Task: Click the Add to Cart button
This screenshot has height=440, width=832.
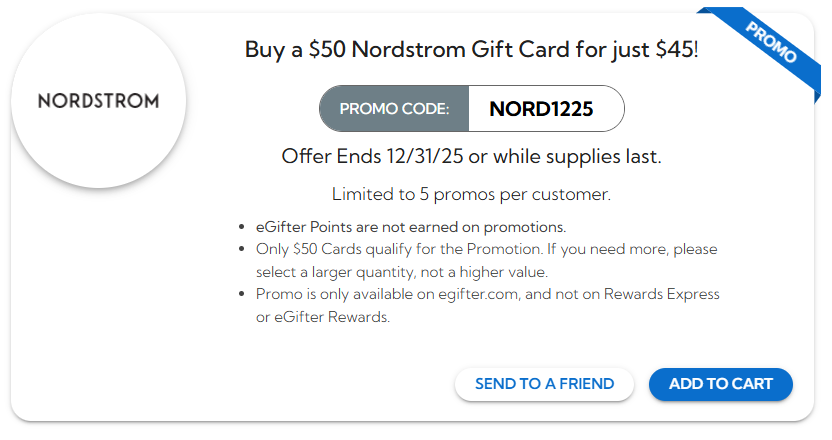Action: click(720, 384)
